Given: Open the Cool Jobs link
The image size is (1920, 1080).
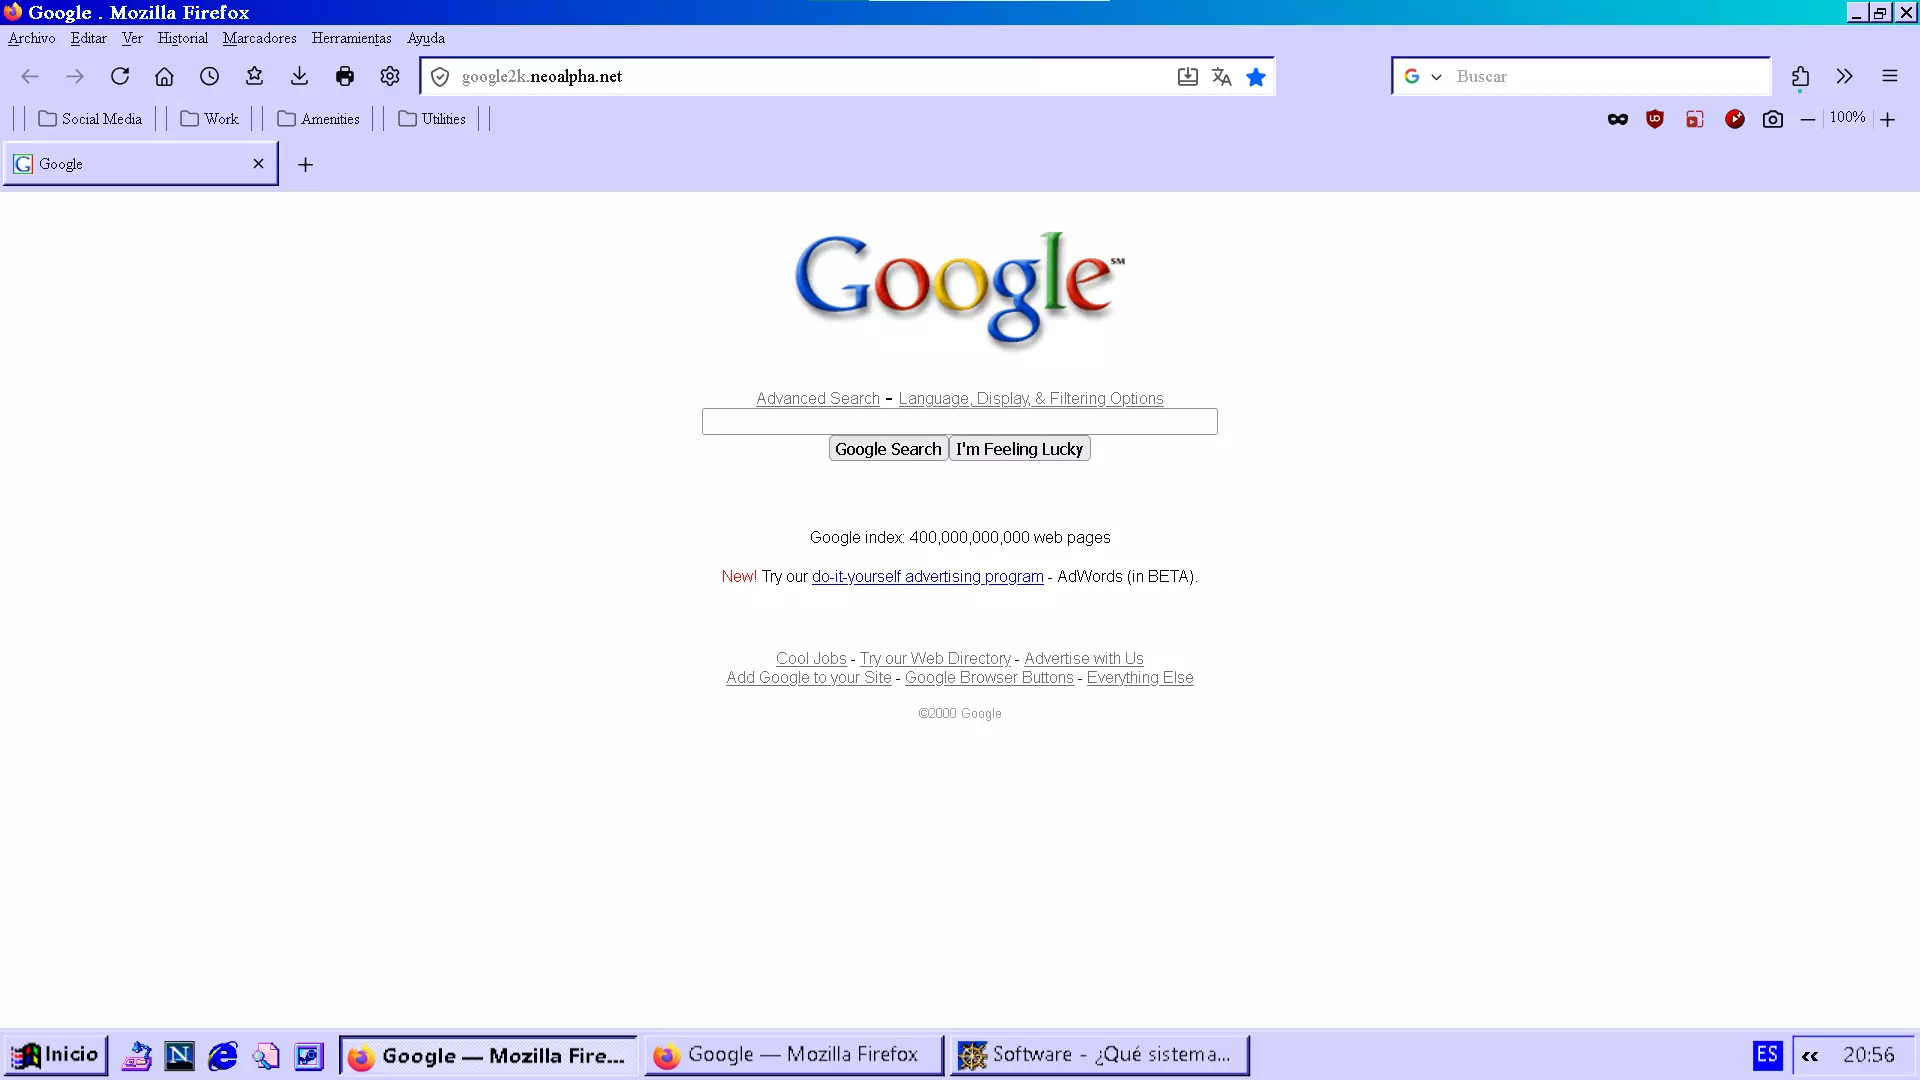Looking at the screenshot, I should coord(811,658).
